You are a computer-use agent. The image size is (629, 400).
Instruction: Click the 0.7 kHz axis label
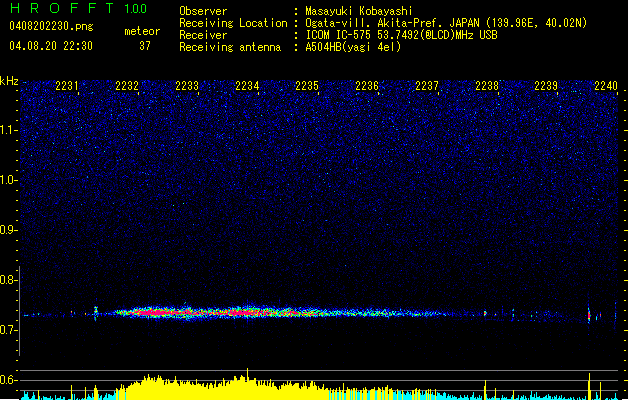click(8, 330)
